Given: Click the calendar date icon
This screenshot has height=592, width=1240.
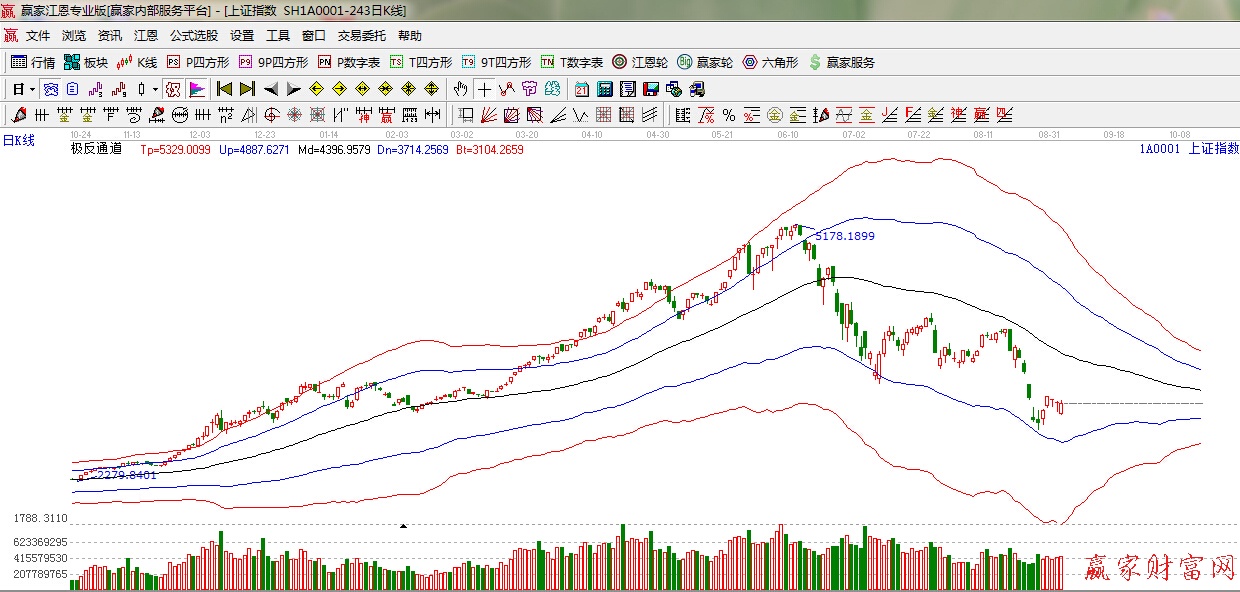Looking at the screenshot, I should click(x=581, y=89).
